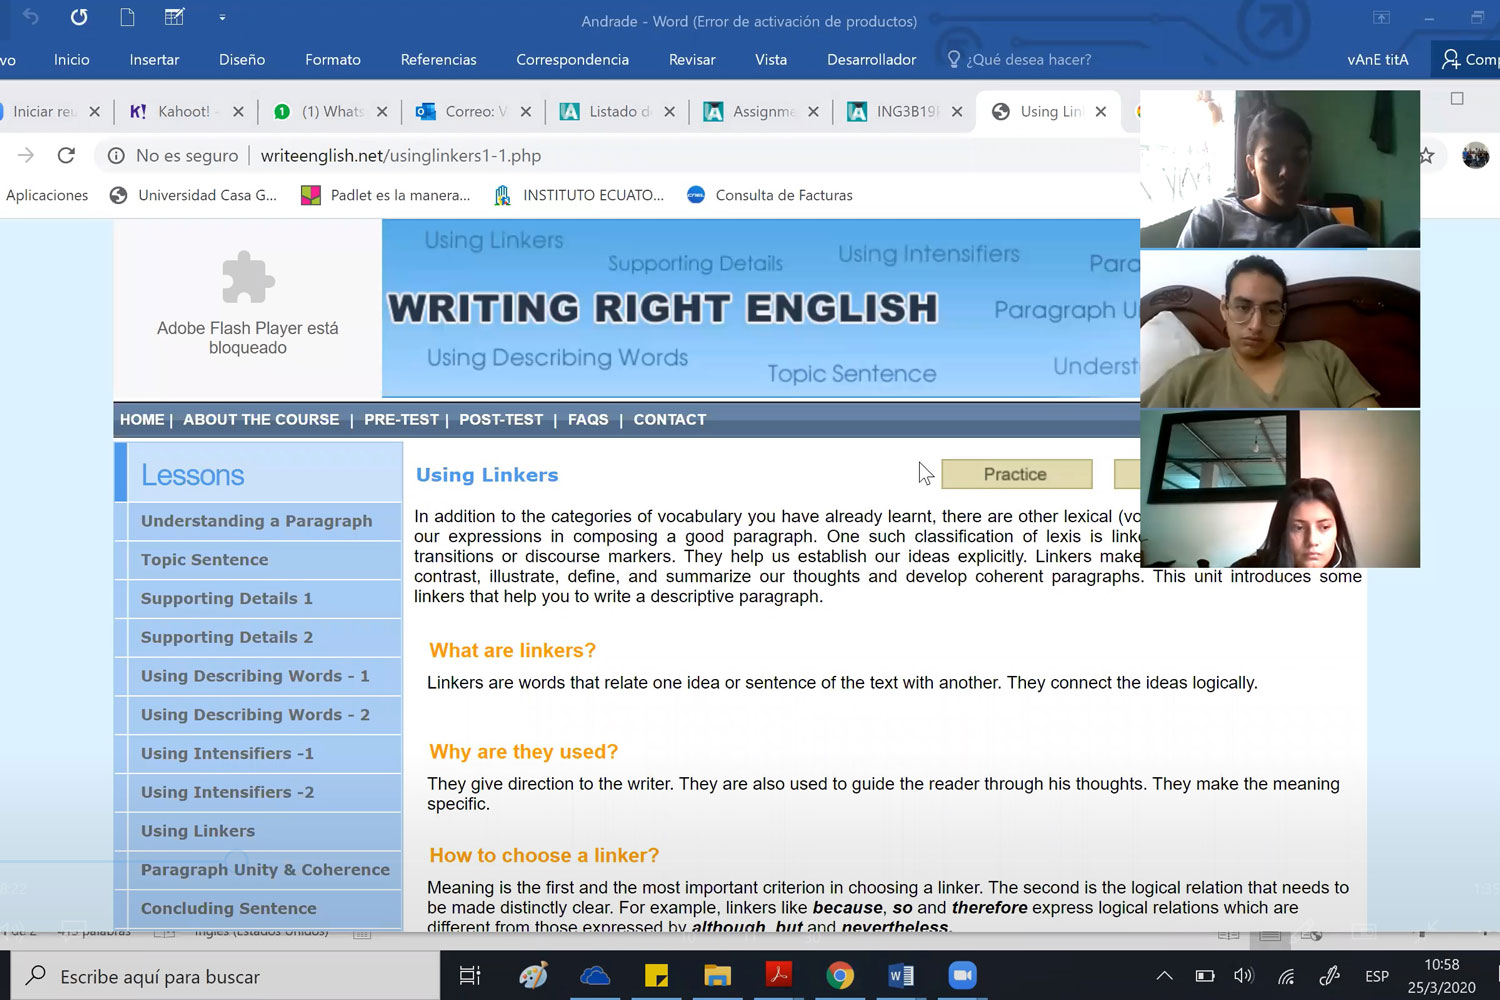Open File Explorer from the taskbar
The image size is (1500, 1000).
[717, 975]
